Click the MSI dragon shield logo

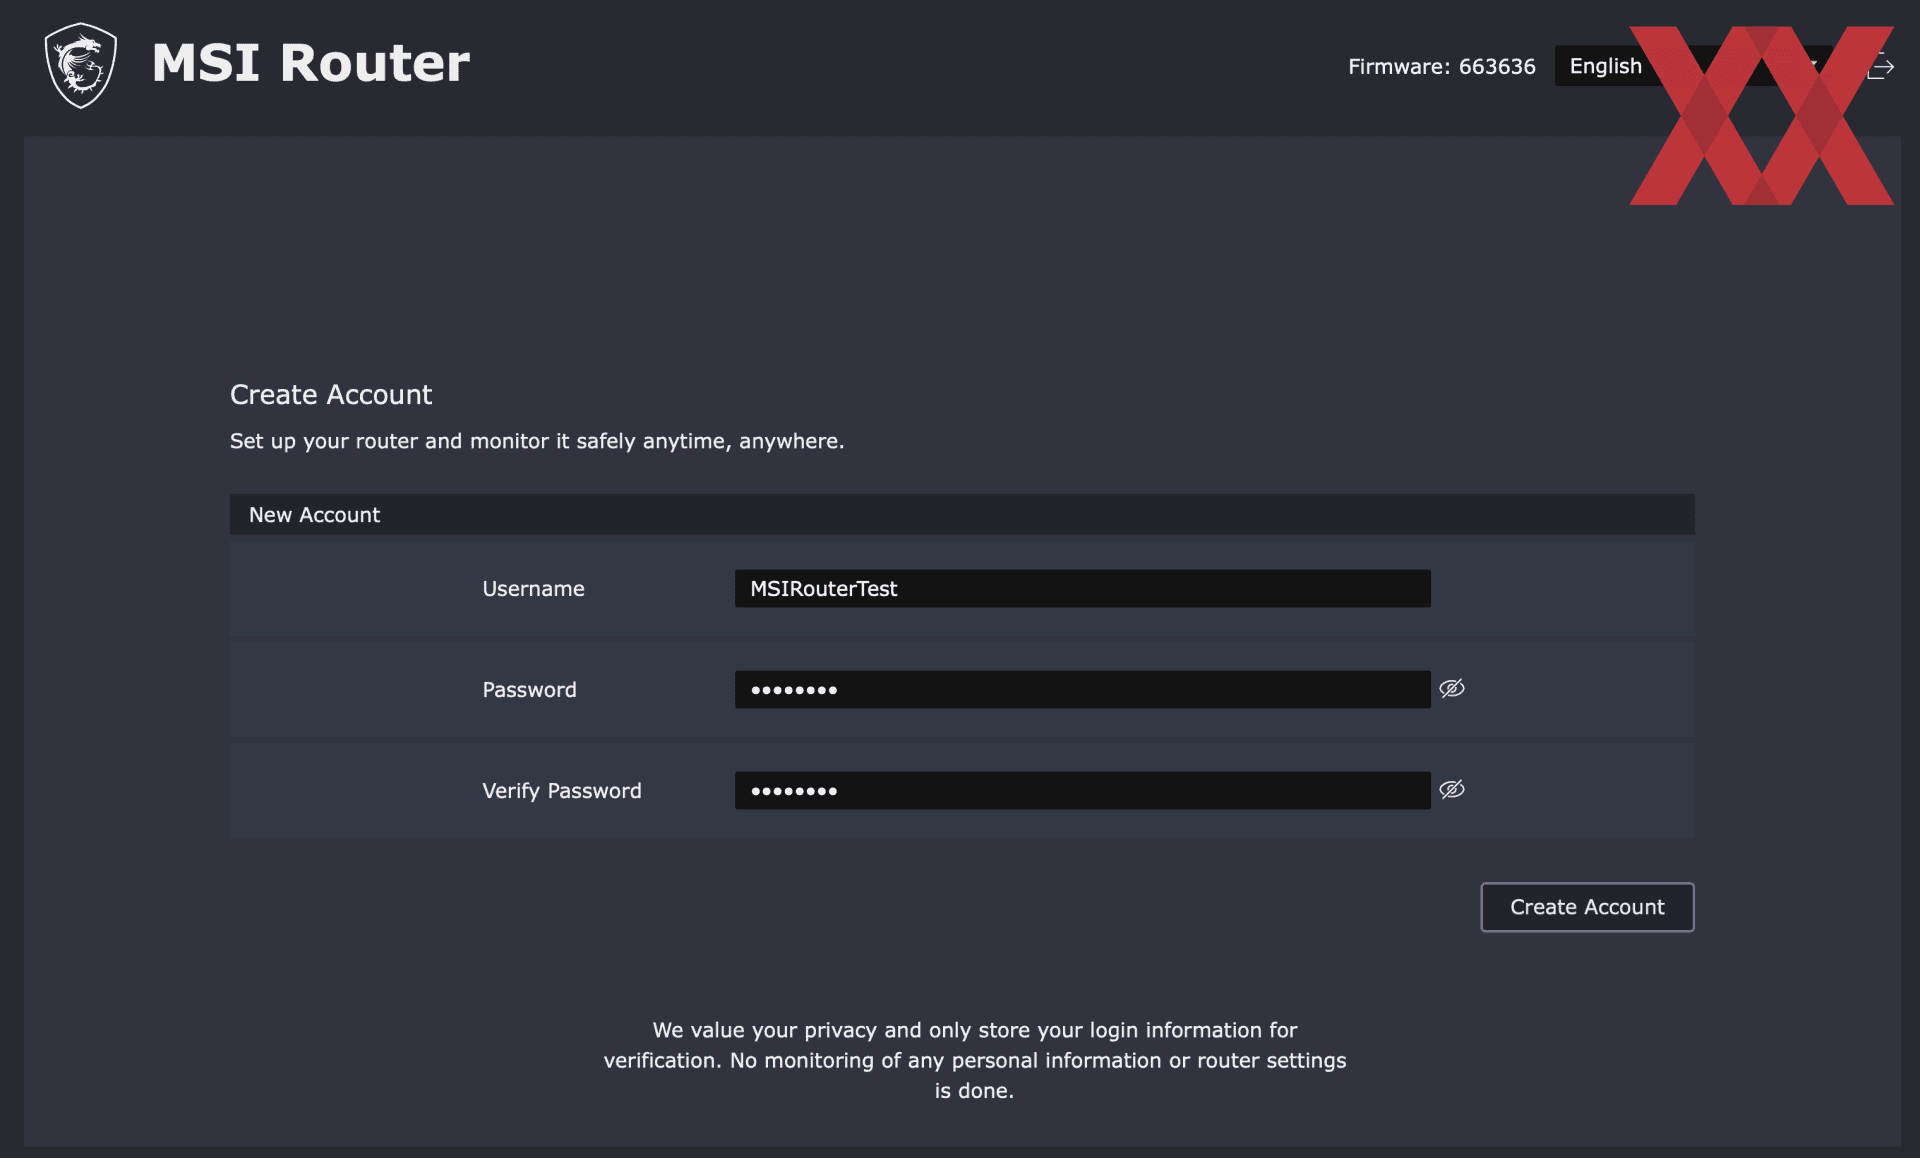(x=81, y=65)
